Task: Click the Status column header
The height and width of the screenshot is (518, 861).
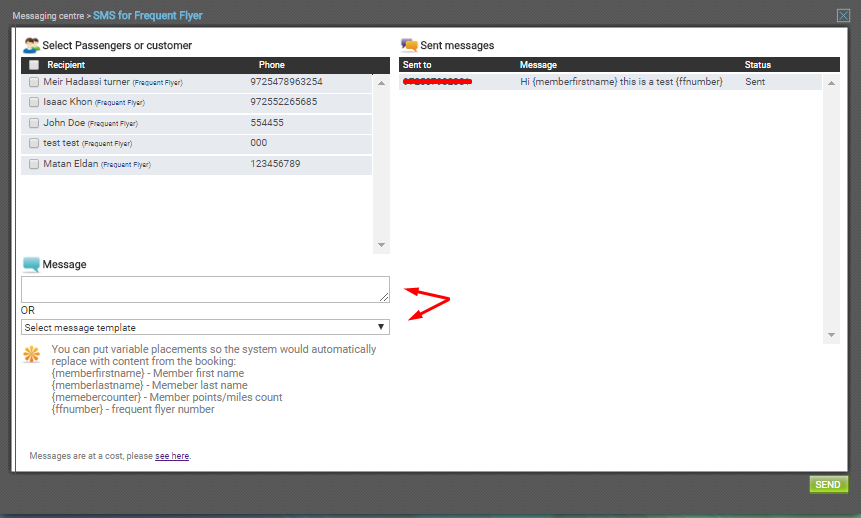Action: (758, 65)
